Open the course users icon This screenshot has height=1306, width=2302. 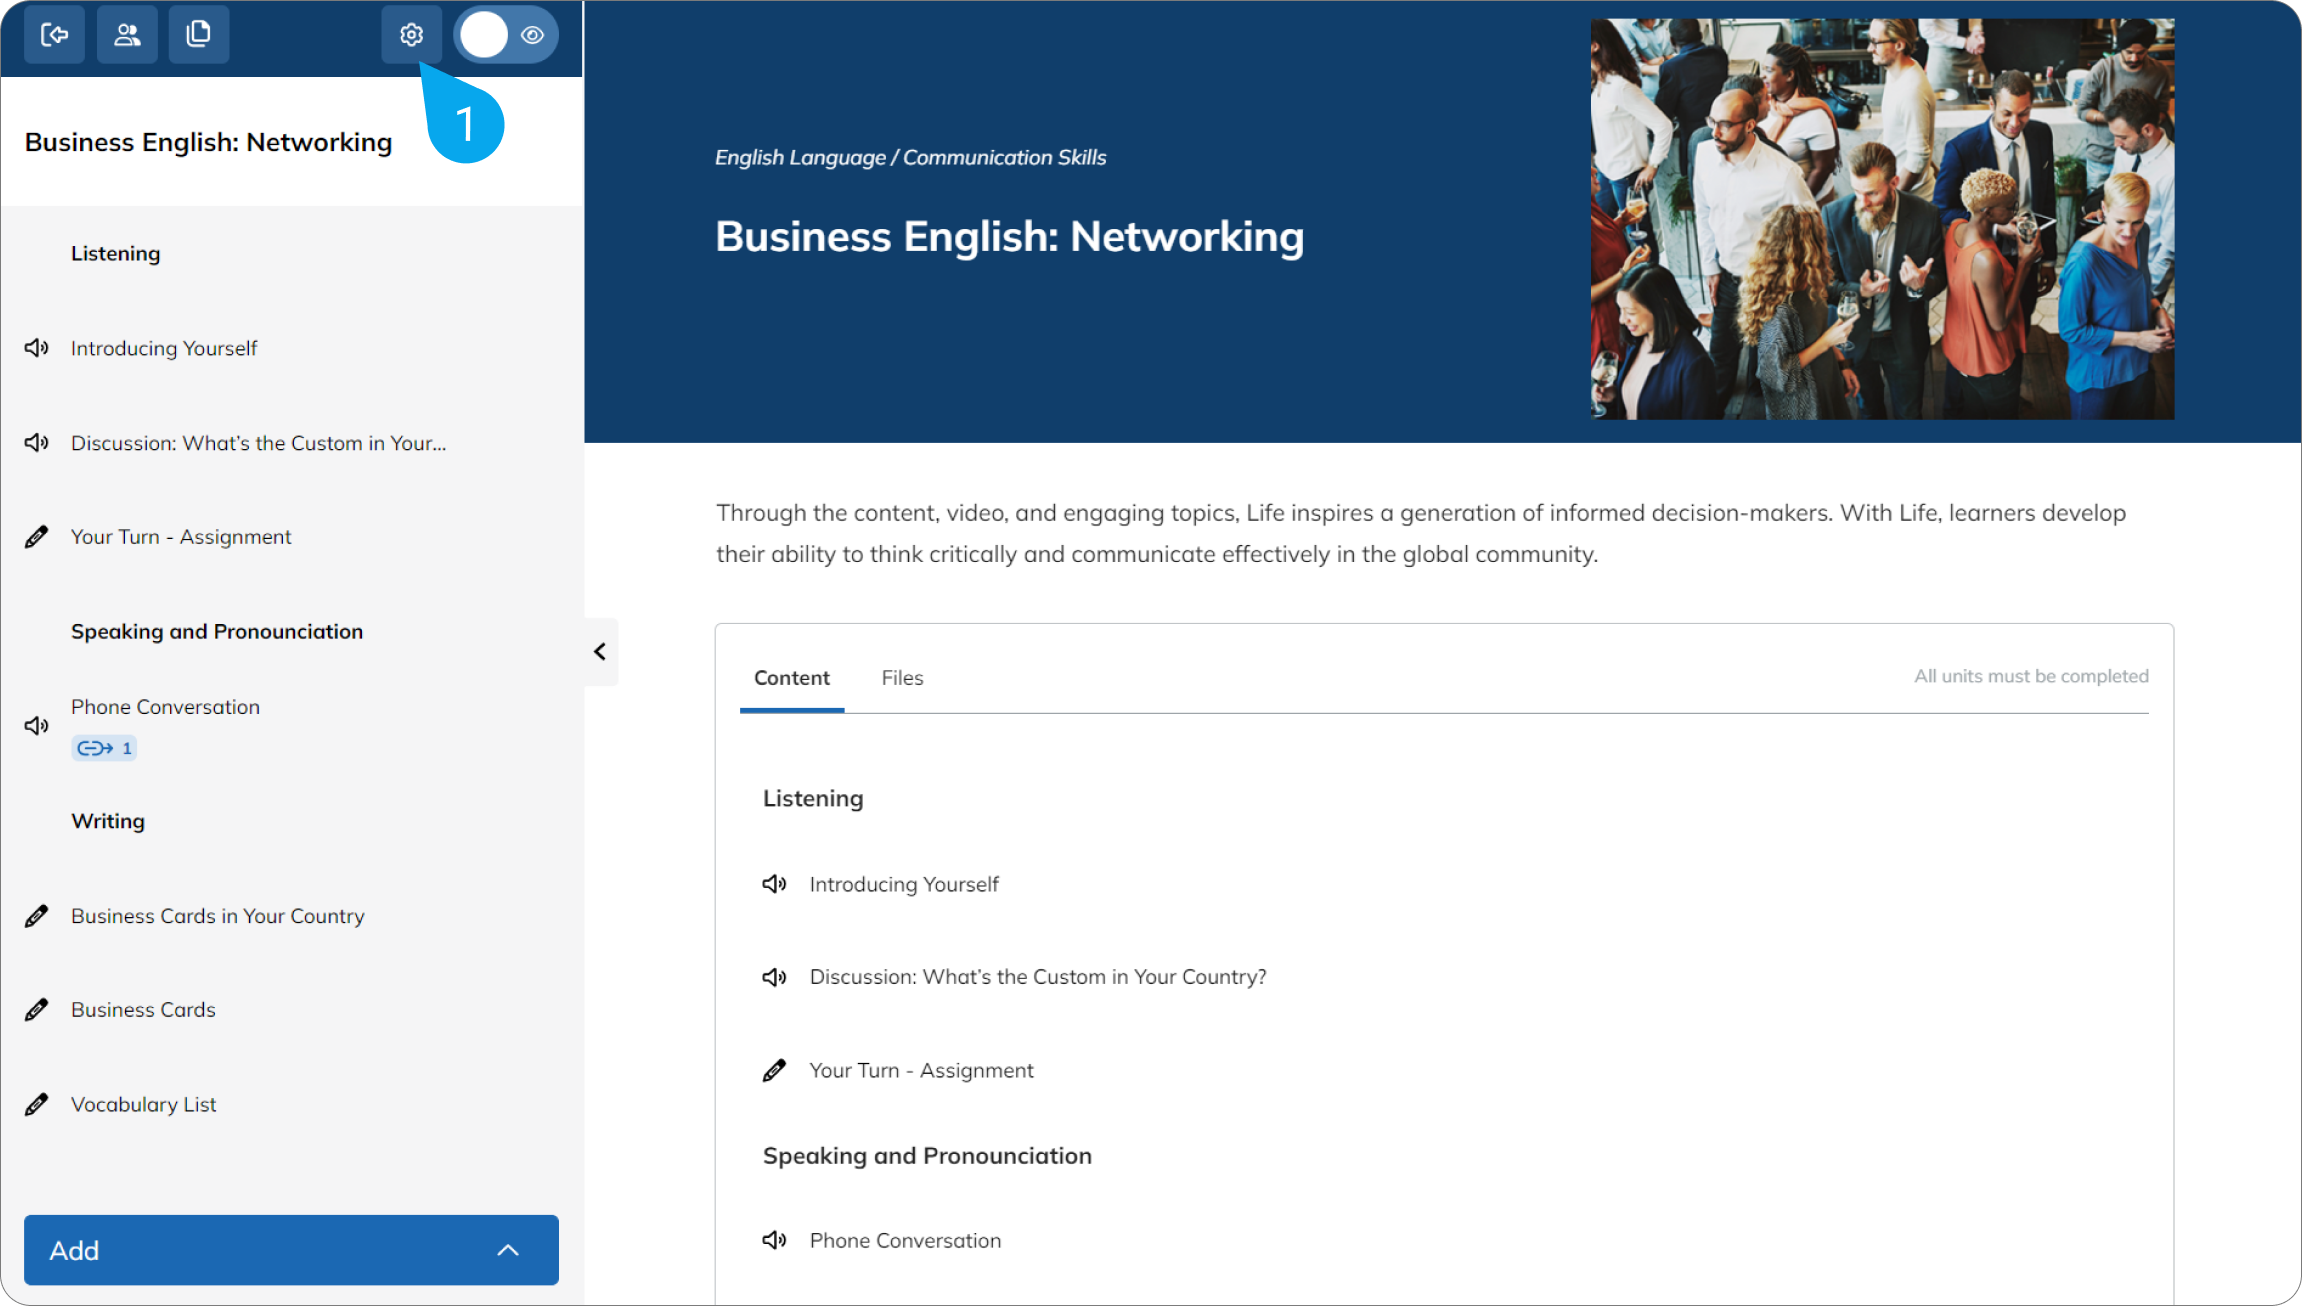pos(127,35)
